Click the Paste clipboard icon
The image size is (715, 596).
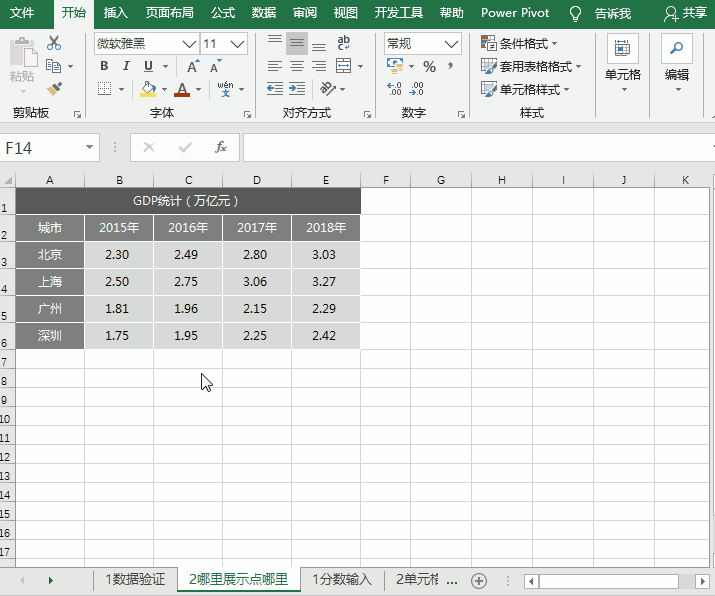(22, 52)
